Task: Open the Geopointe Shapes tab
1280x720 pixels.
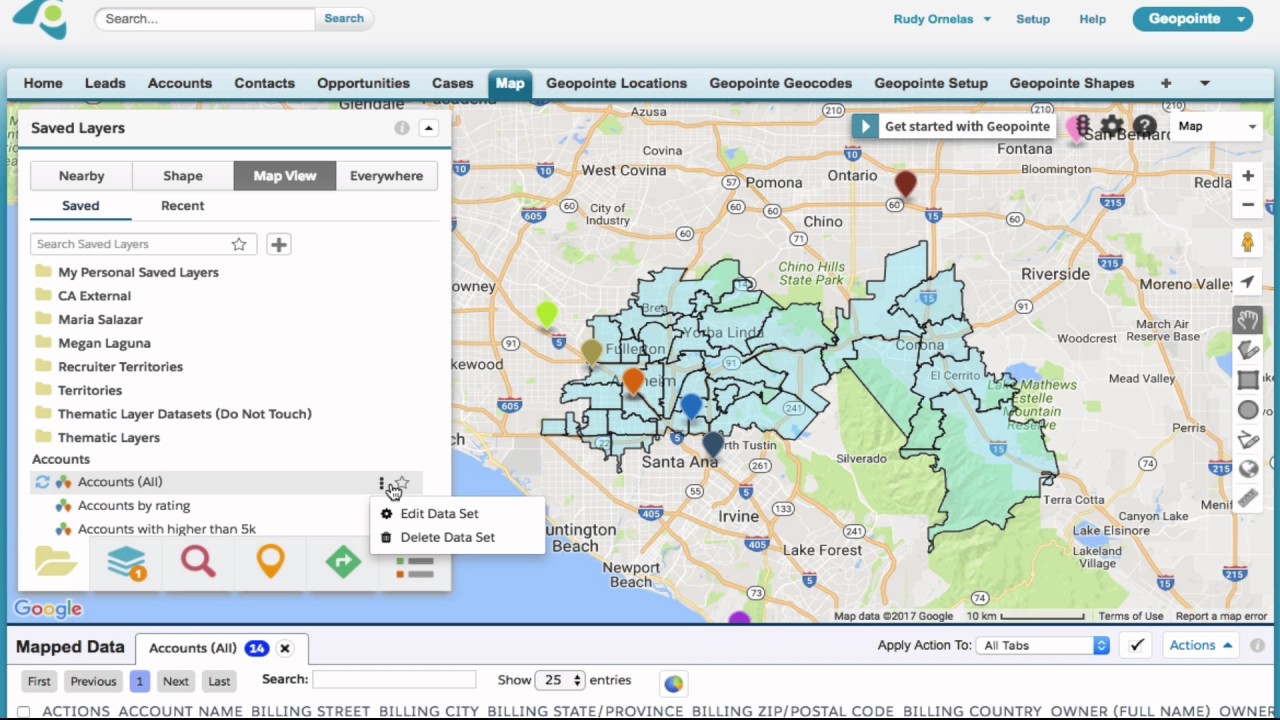Action: 1072,84
